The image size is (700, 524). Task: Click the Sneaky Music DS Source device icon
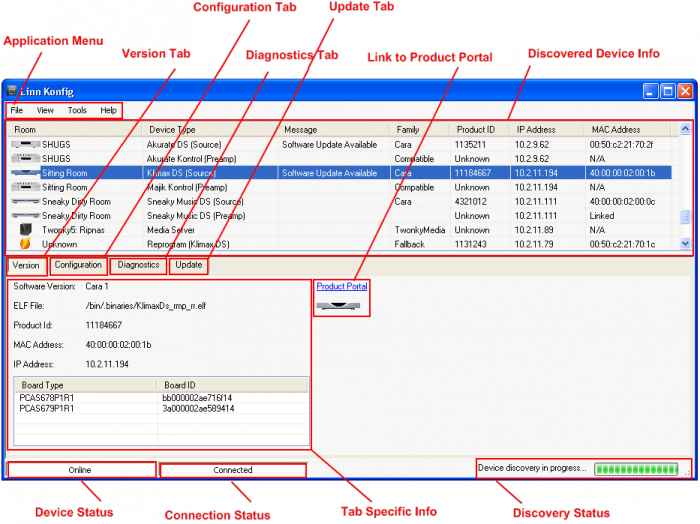click(25, 201)
